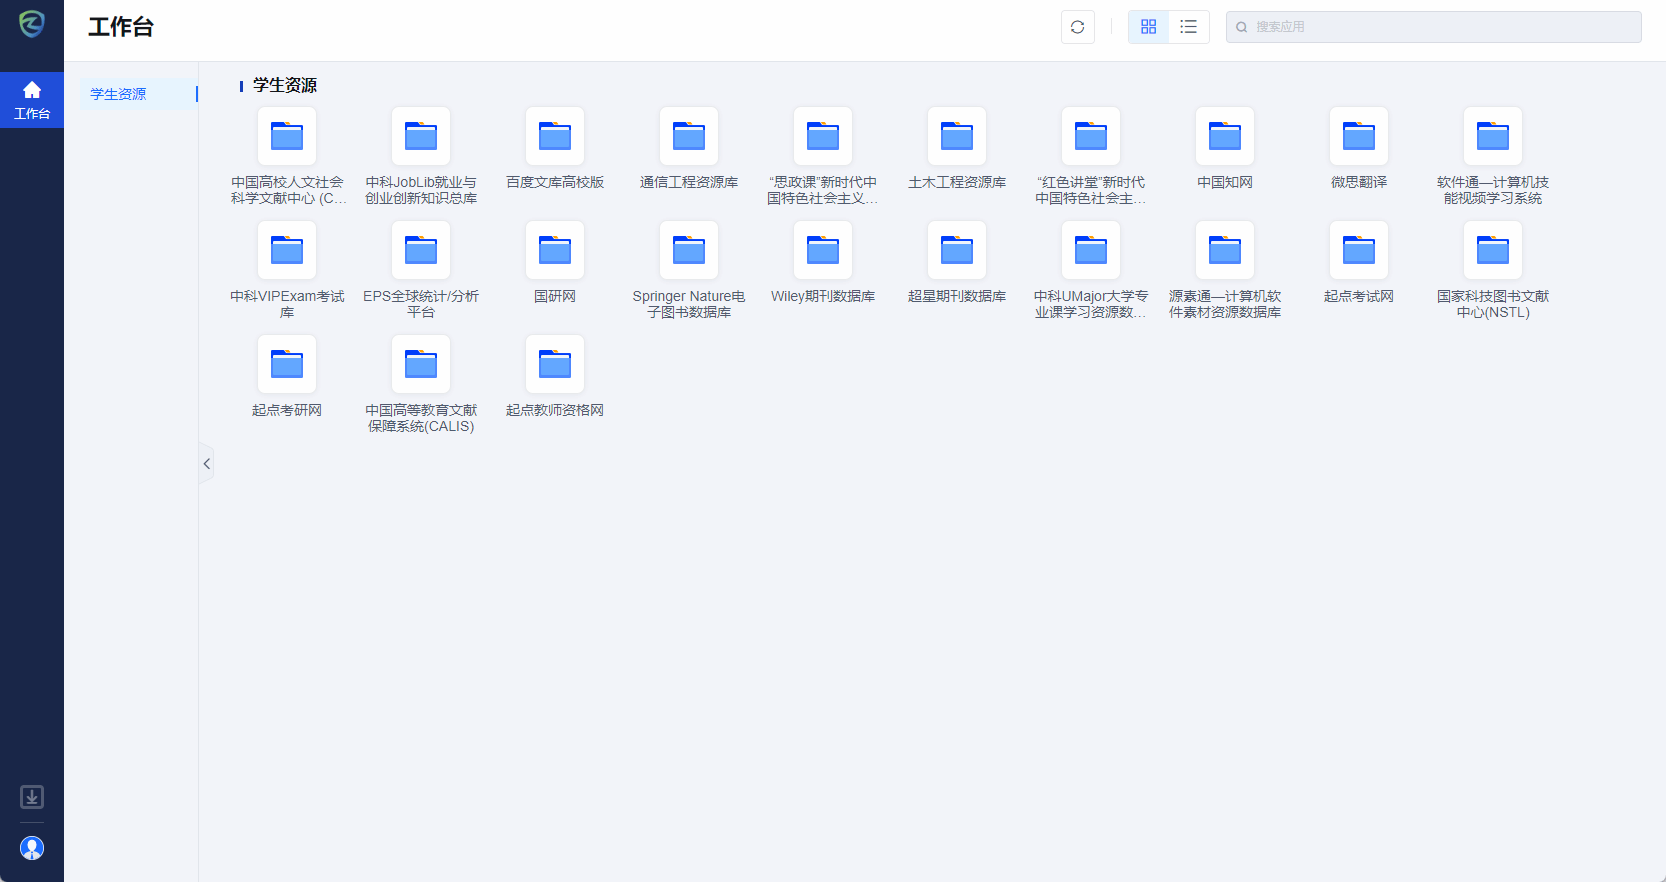Click the app logo at top left

tap(32, 23)
